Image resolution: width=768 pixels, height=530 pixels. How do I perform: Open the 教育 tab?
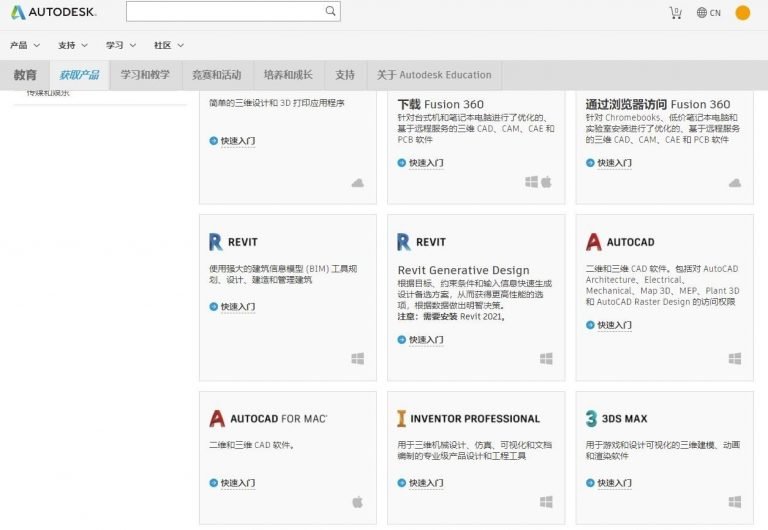click(x=25, y=75)
